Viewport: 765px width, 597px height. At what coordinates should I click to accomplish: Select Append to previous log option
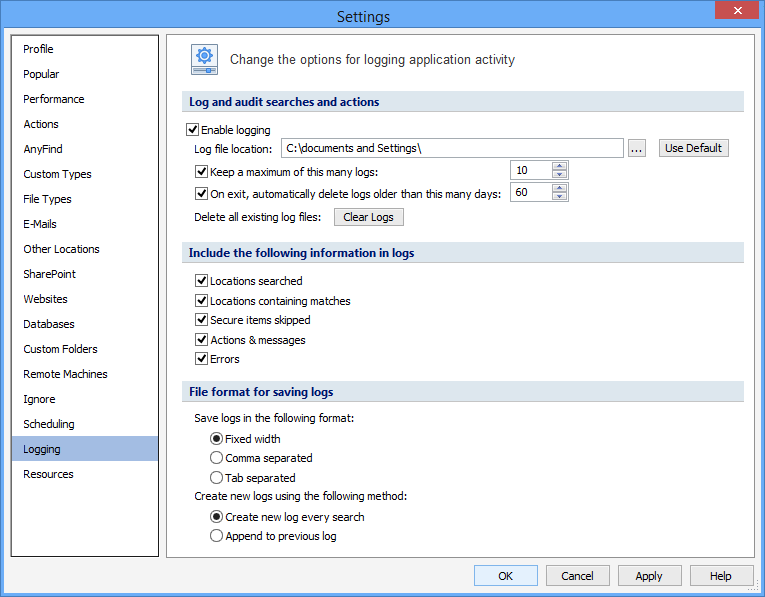point(216,536)
